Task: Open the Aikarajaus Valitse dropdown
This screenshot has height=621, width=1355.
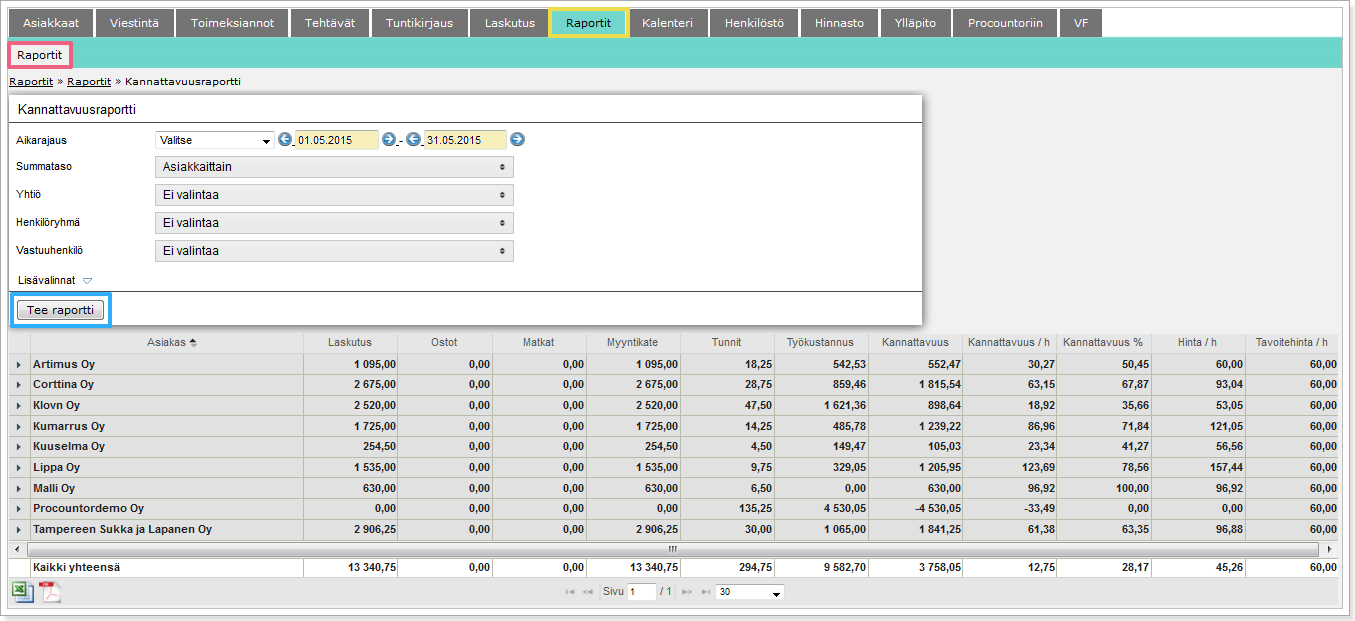Action: (x=214, y=140)
